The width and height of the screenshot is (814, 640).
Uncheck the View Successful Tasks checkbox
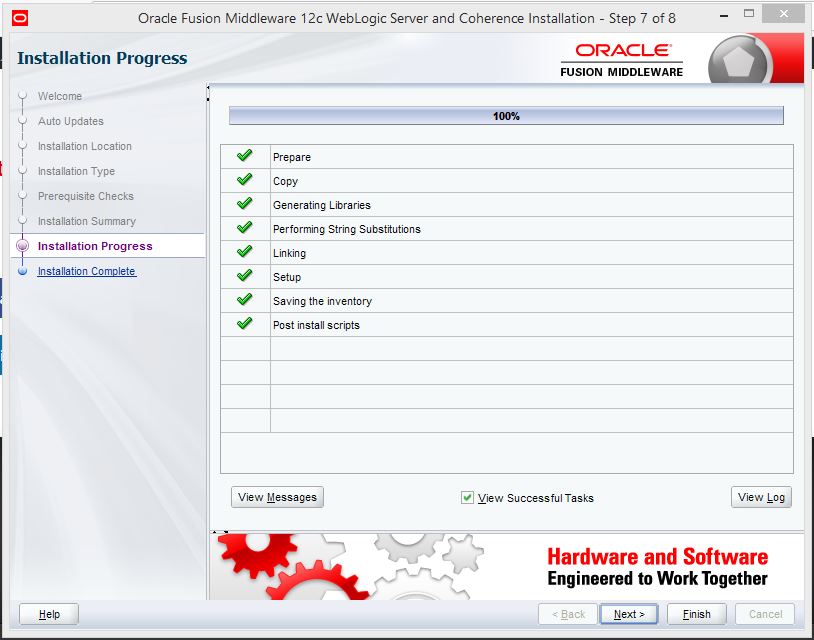point(467,497)
